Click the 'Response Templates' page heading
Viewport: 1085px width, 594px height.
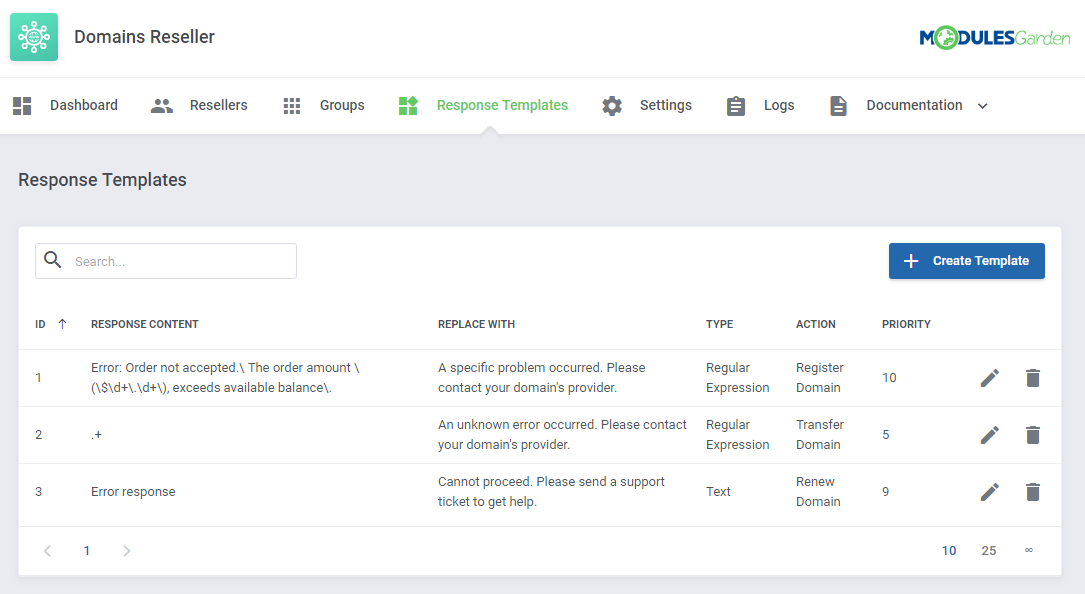(102, 180)
